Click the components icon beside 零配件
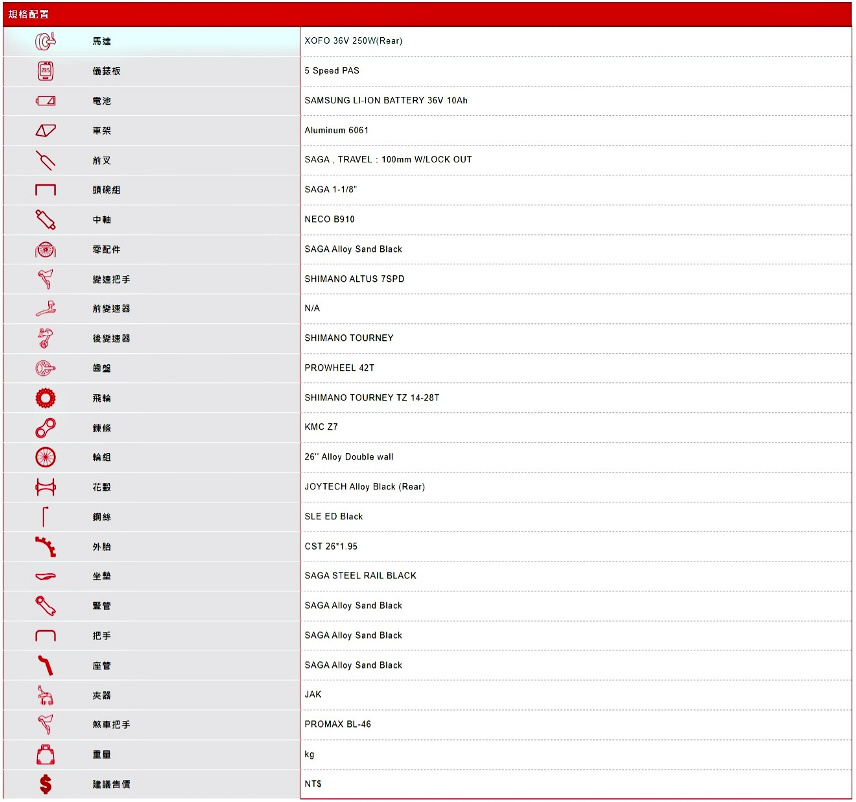 [x=45, y=249]
